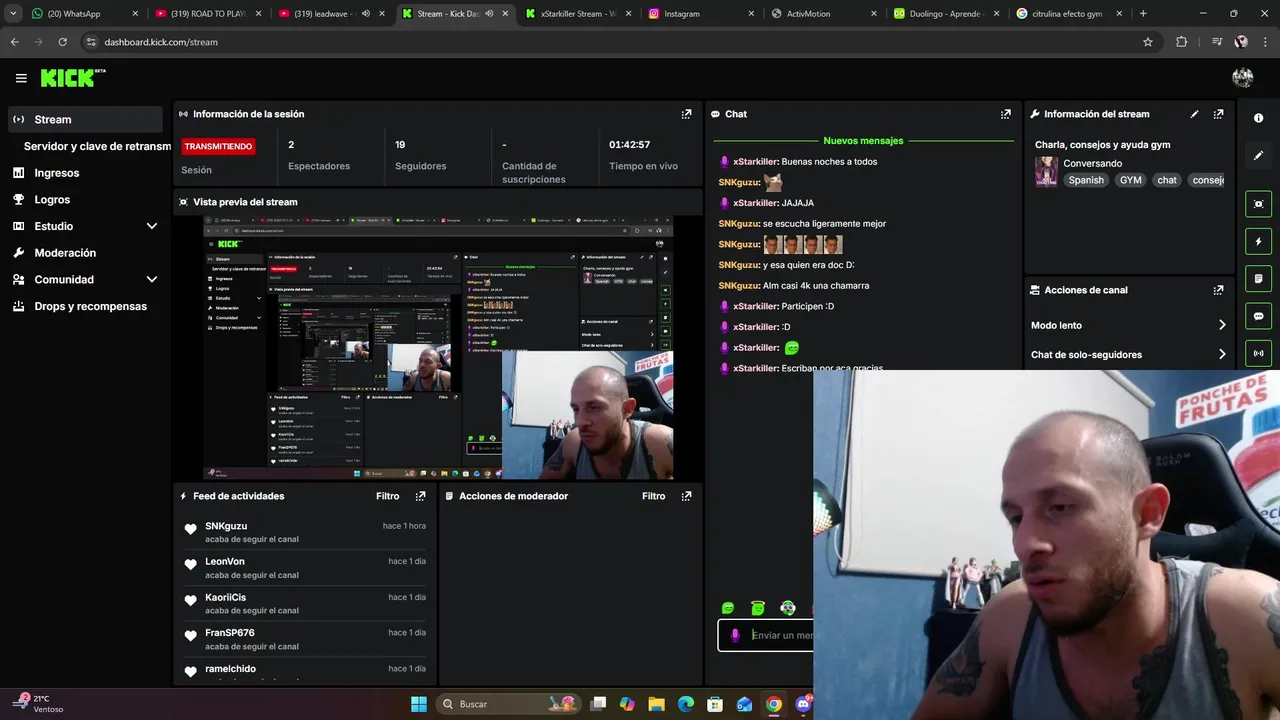The image size is (1280, 720).
Task: Open the hamburger sidebar menu
Action: point(21,78)
